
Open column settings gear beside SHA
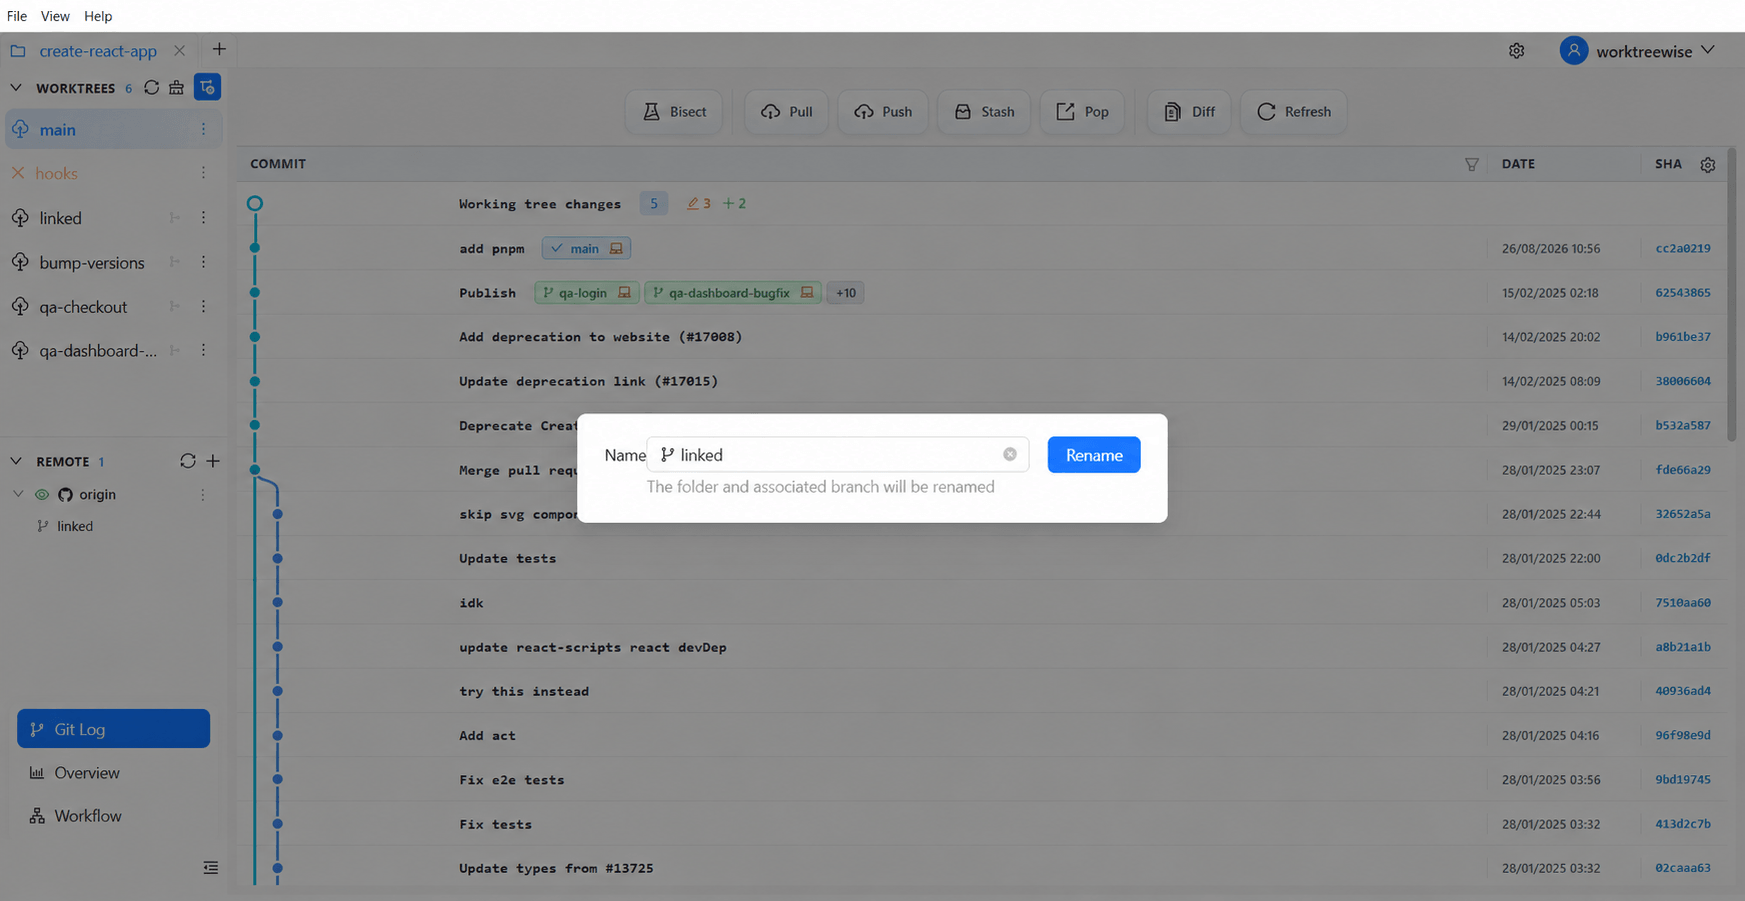[1708, 164]
